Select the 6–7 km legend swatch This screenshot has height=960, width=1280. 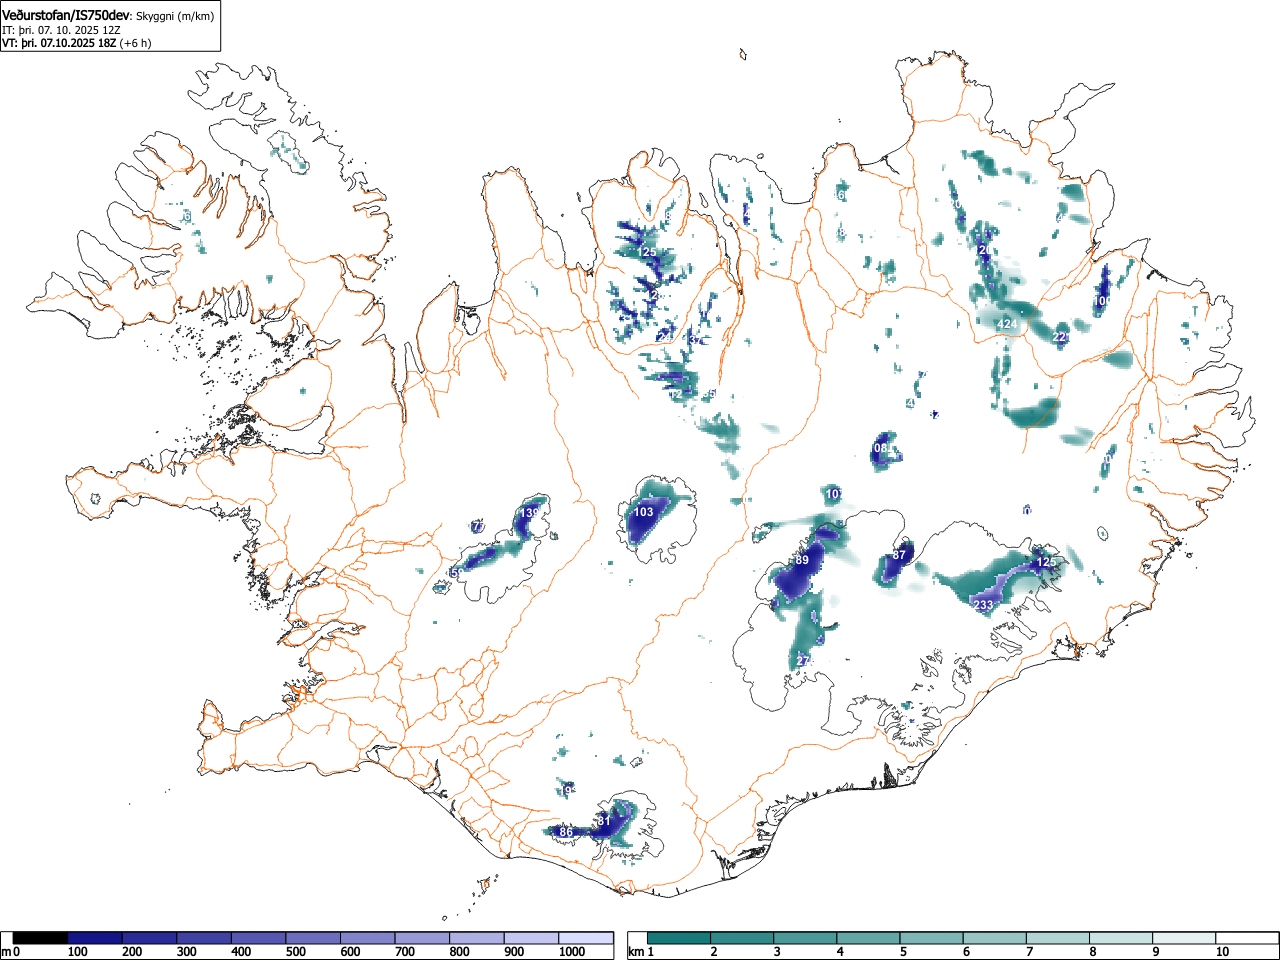994,938
